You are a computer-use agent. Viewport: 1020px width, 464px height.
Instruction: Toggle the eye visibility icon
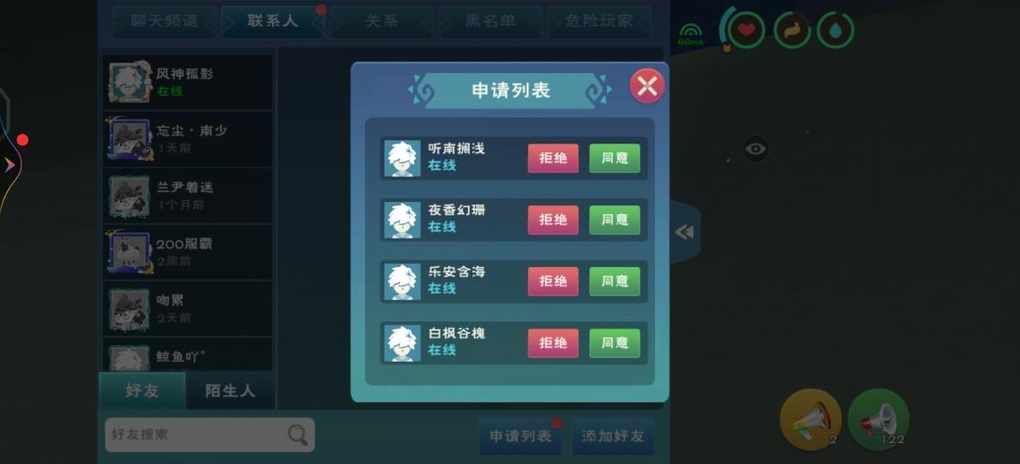(755, 149)
